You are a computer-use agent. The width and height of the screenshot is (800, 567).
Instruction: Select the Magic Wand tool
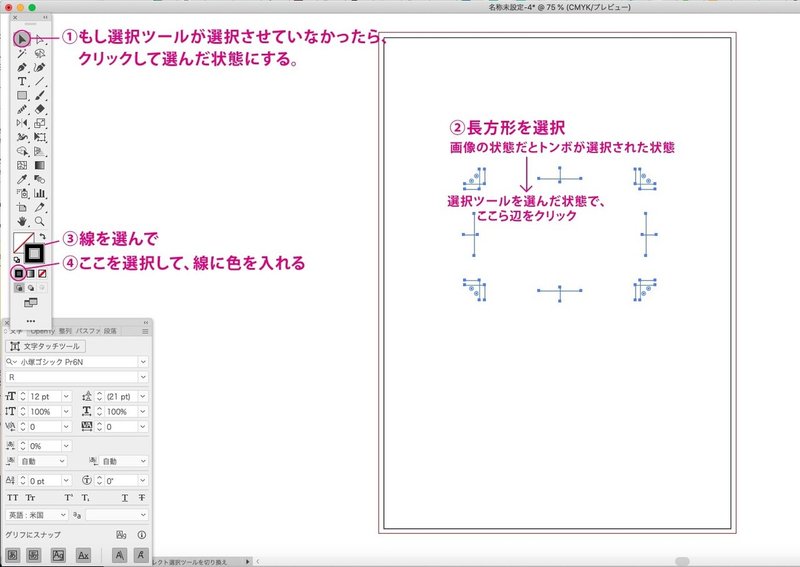pos(22,53)
